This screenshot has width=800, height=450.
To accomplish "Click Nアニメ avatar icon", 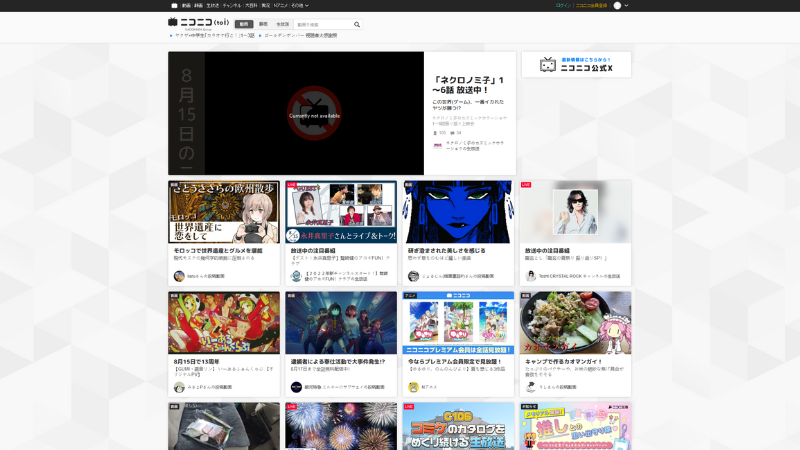I will tap(413, 387).
